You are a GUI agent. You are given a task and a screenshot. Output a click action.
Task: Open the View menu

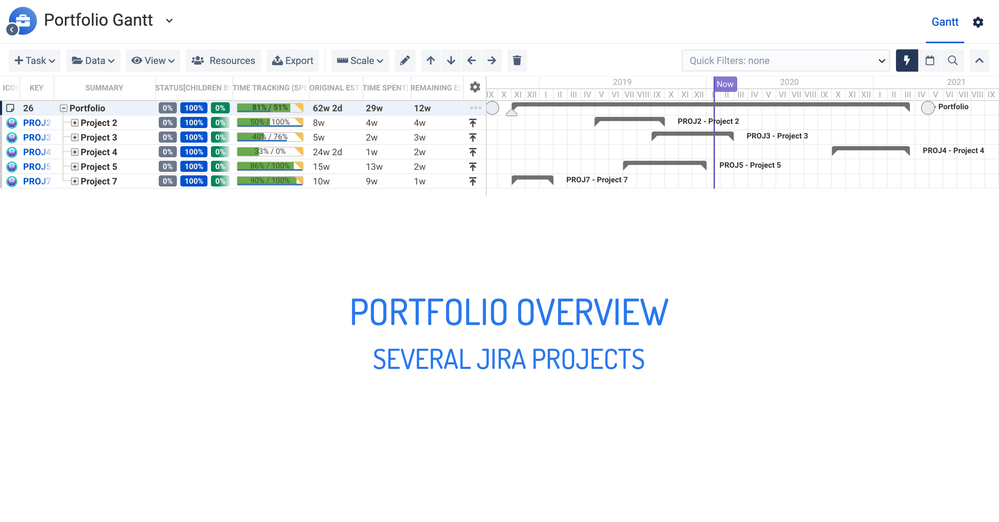153,61
